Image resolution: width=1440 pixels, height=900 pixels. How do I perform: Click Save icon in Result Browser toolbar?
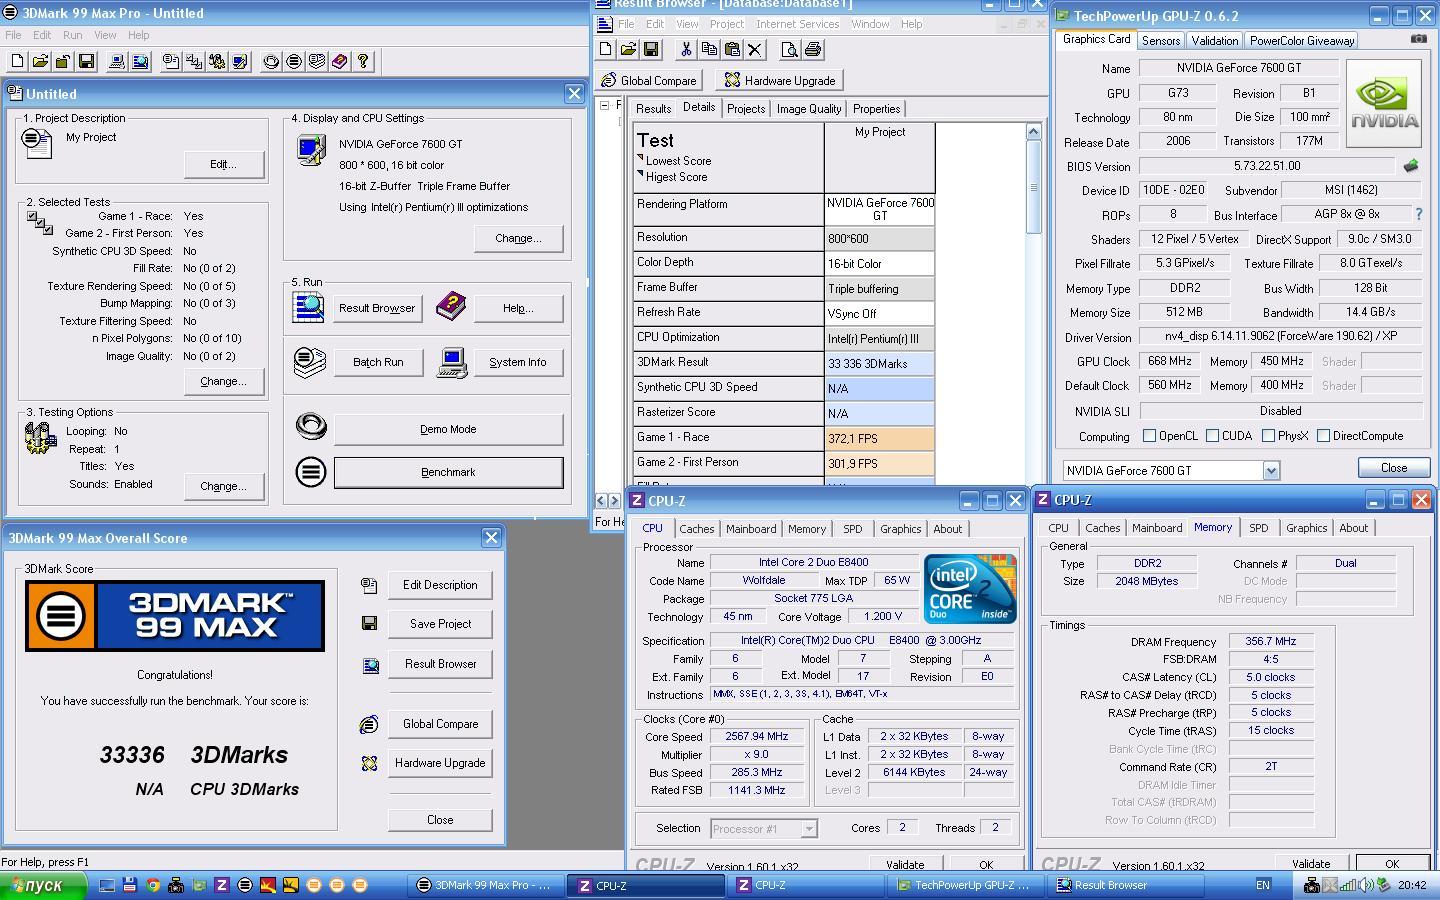click(651, 49)
